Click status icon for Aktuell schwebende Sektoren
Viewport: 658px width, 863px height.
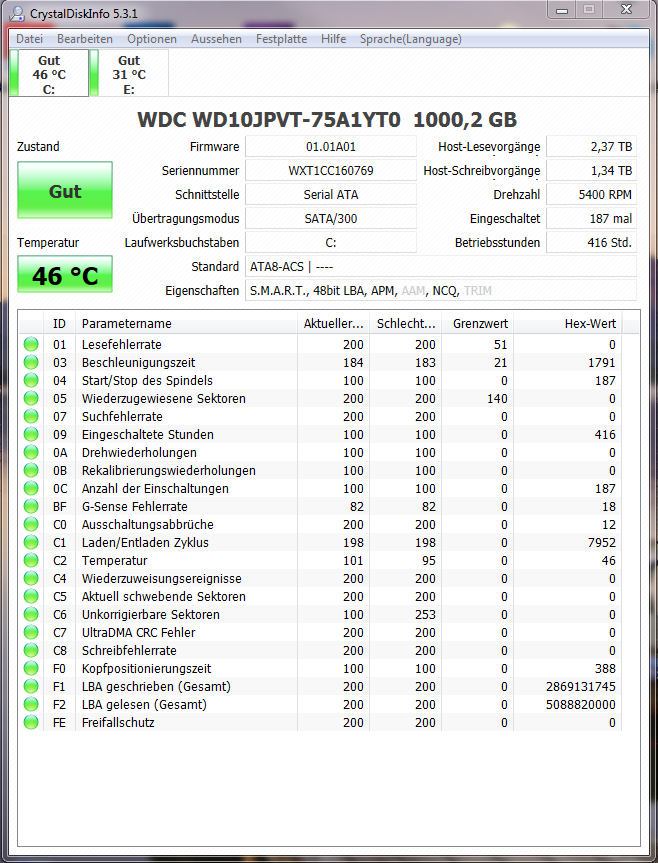pos(31,597)
